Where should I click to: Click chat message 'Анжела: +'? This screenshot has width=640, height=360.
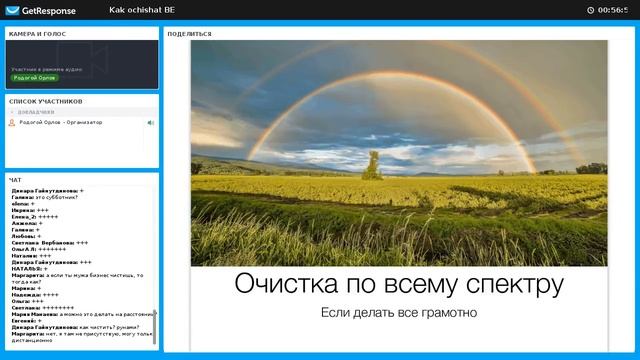coord(27,223)
